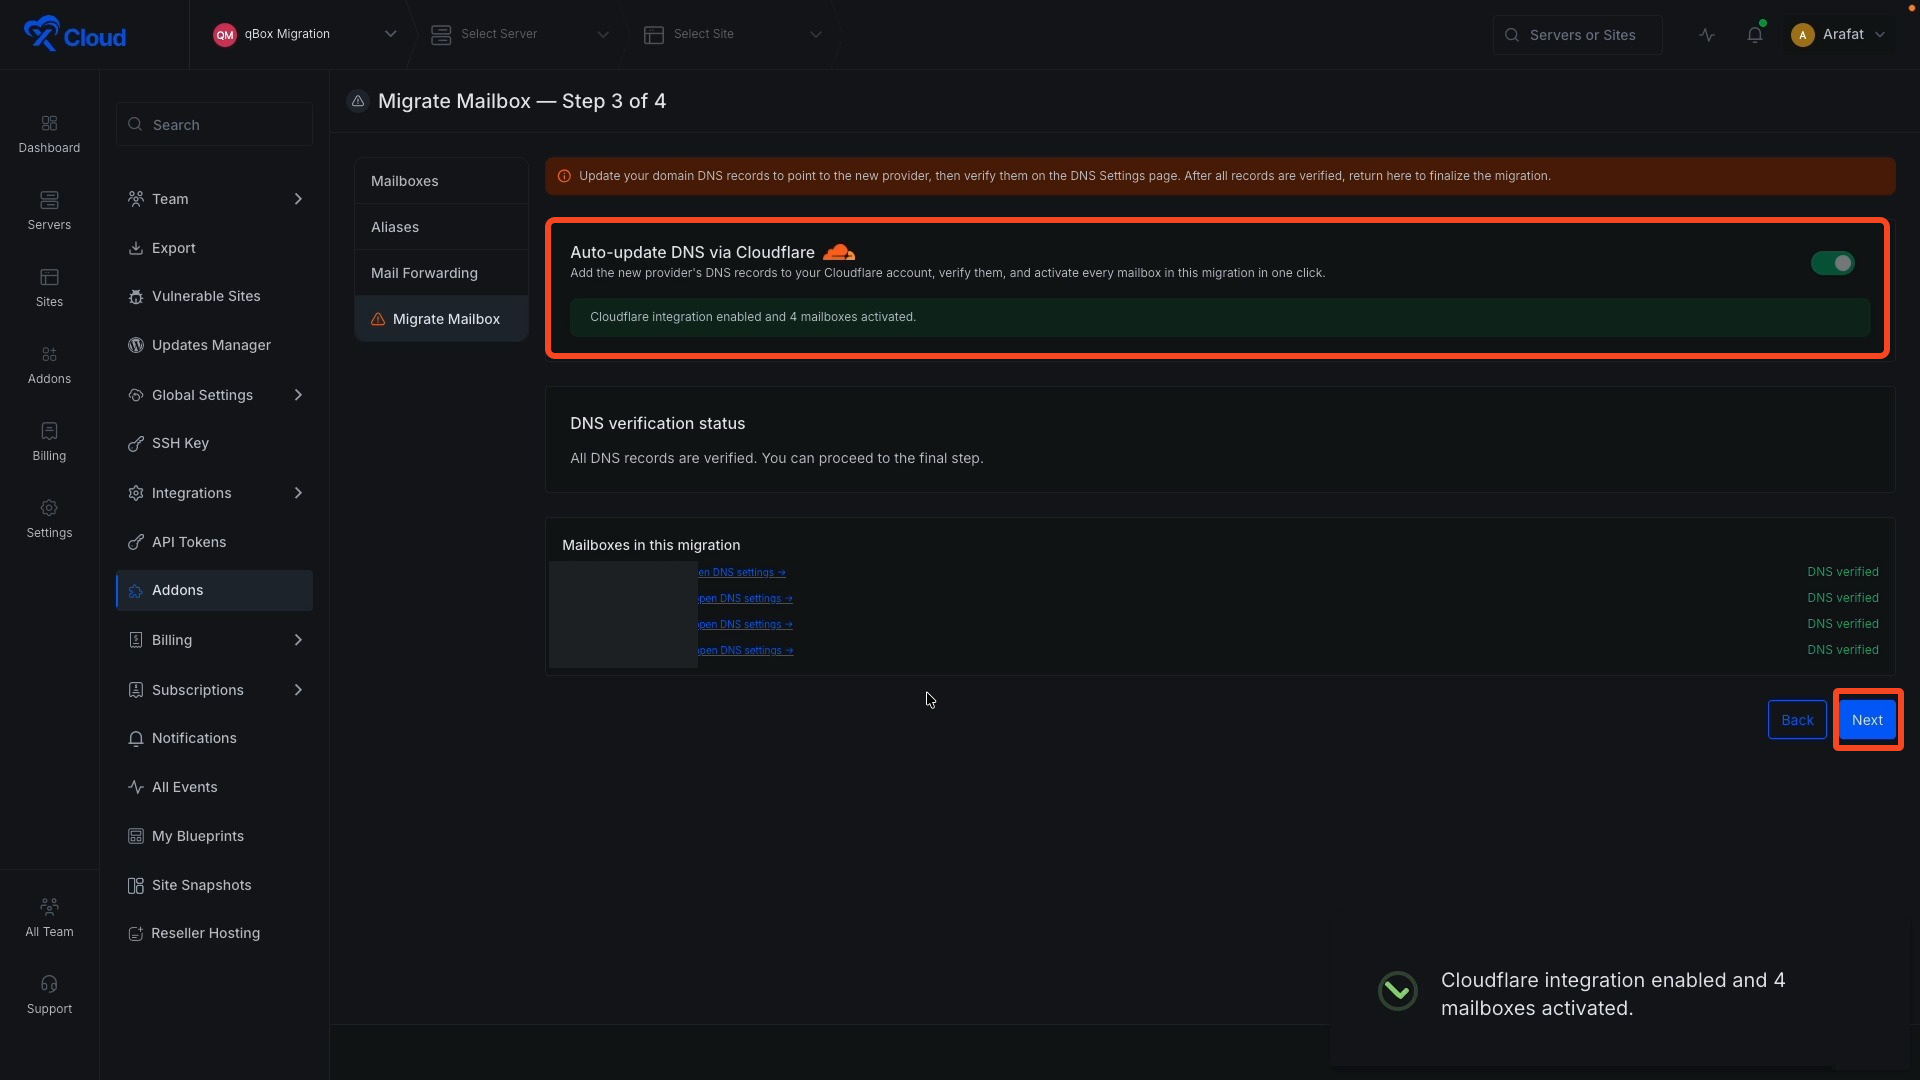The image size is (1920, 1080).
Task: Open the Select Site dropdown
Action: point(733,34)
